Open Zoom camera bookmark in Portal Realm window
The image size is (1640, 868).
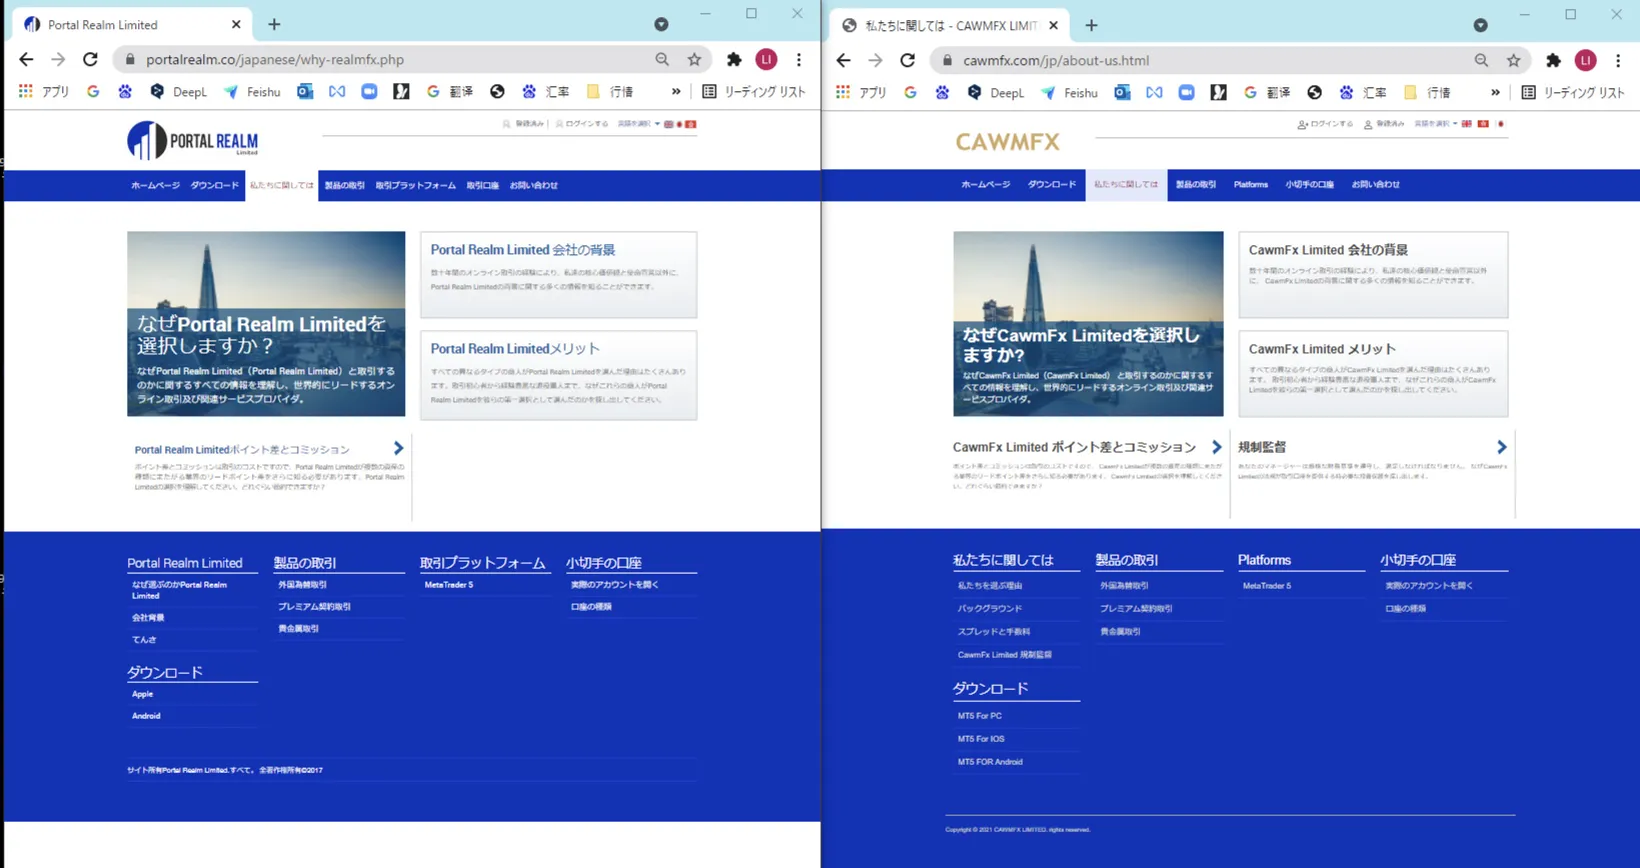369,92
